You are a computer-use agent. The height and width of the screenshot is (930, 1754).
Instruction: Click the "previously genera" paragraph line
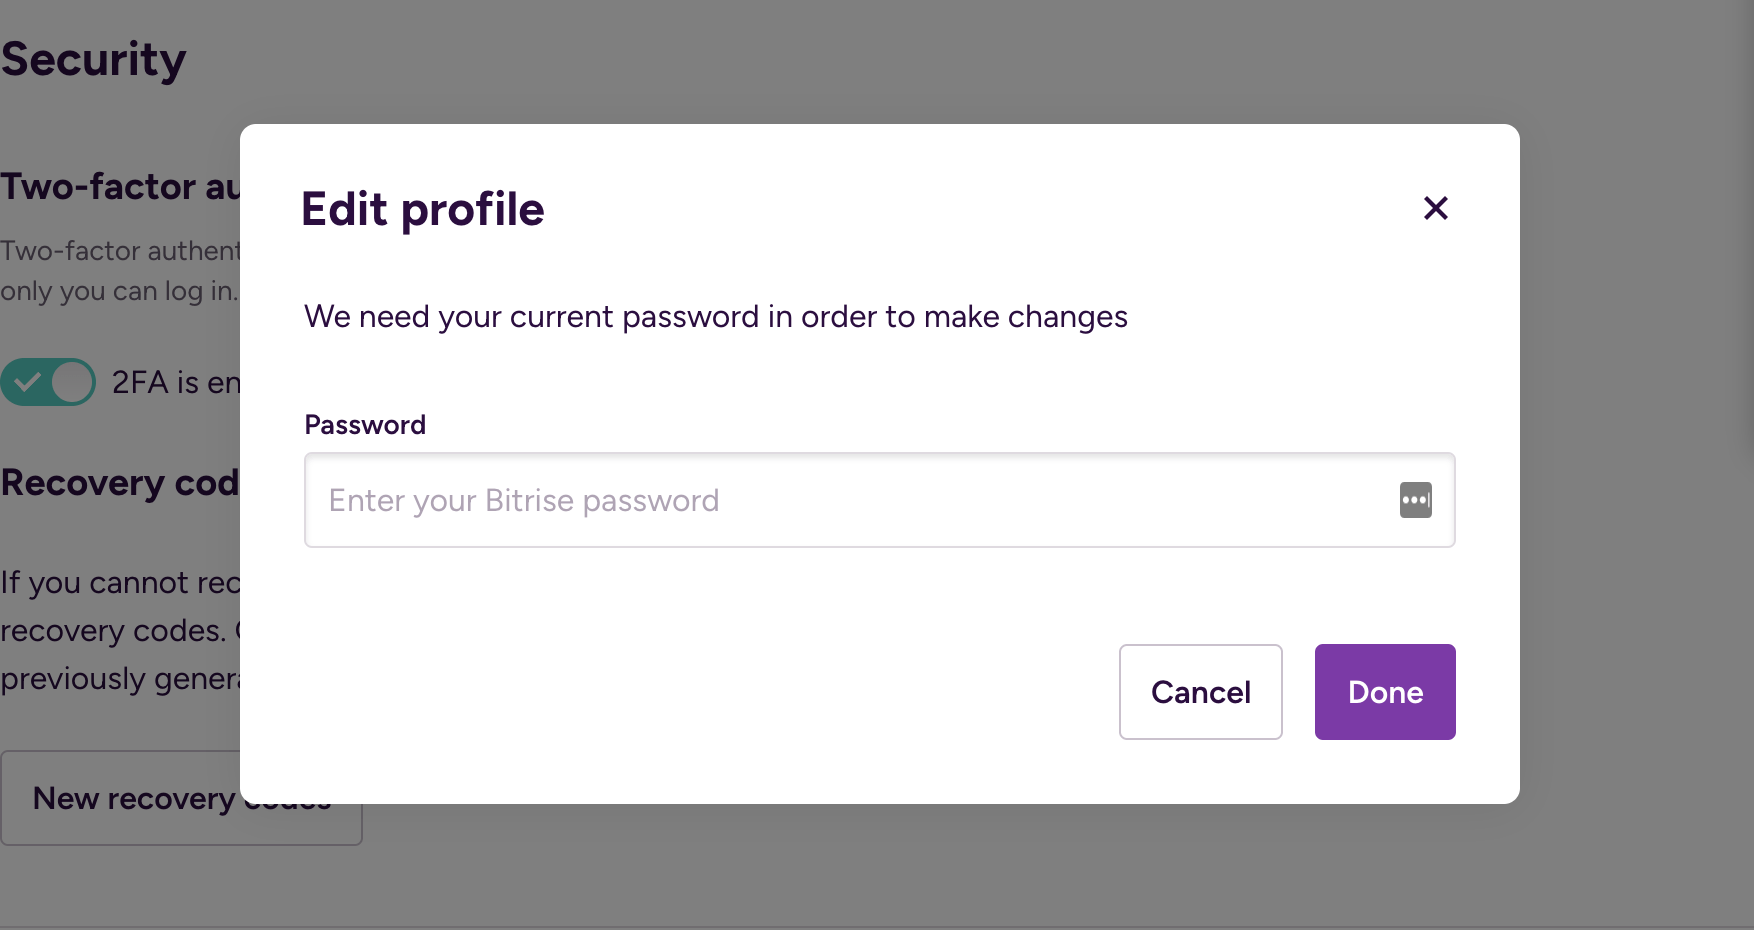pos(120,679)
